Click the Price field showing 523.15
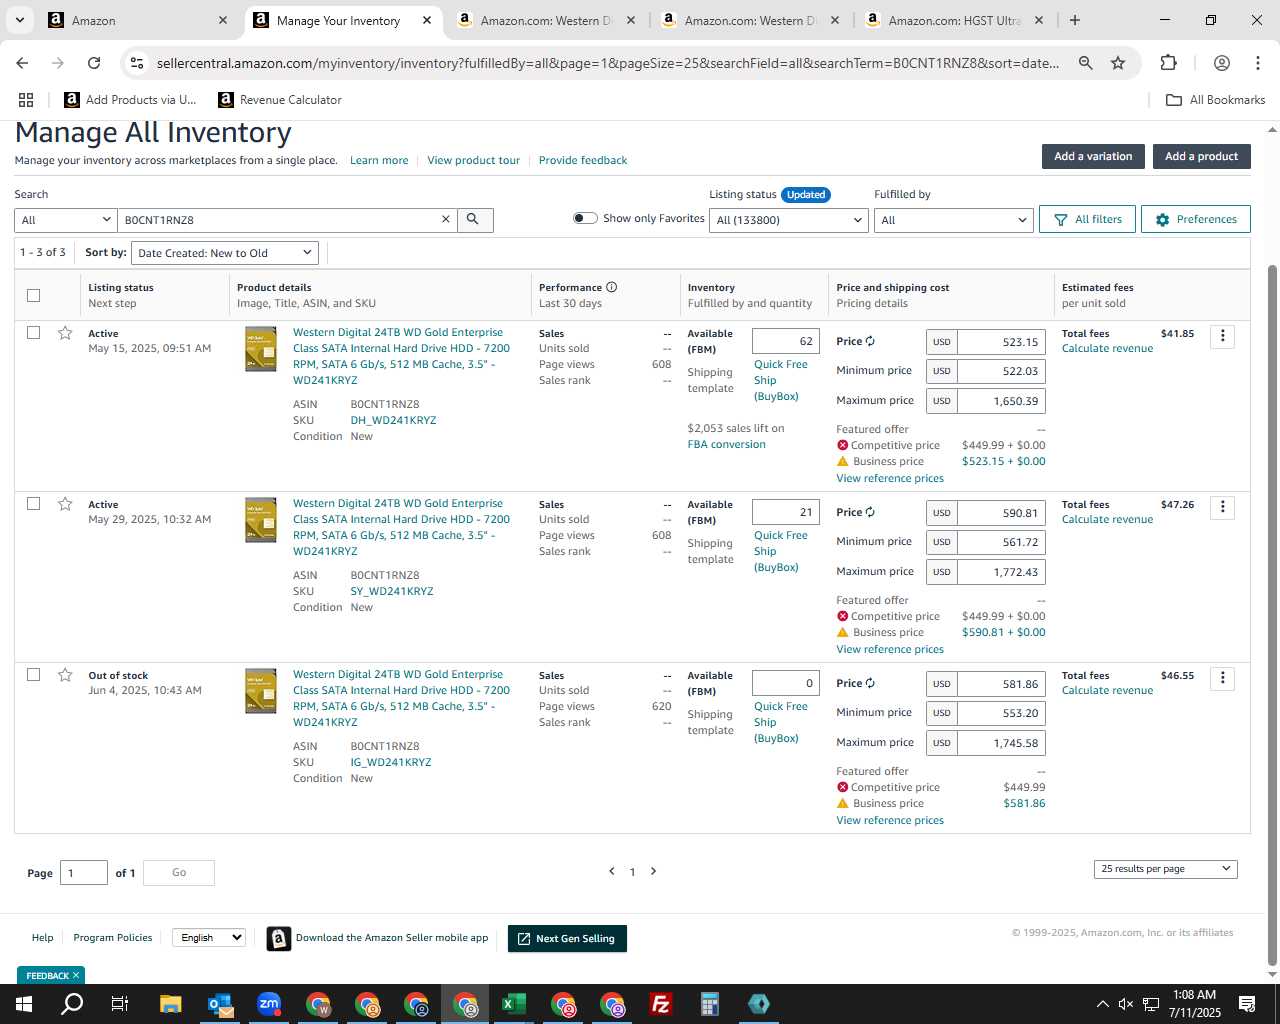 [1001, 342]
